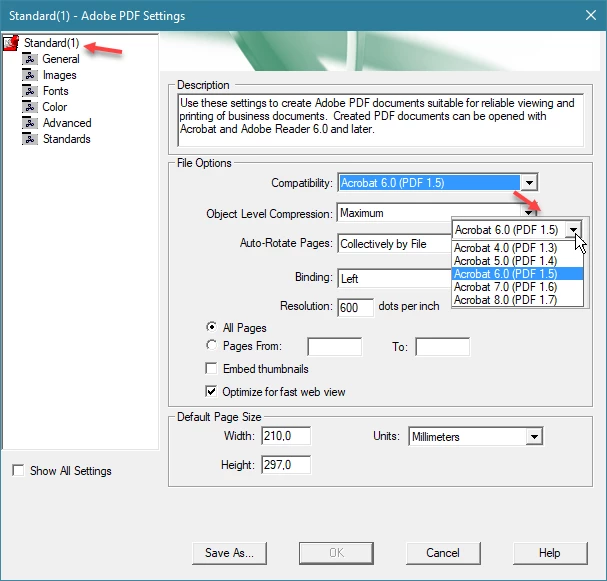Uncheck Optimize for fast web view
Screen dimensions: 607x581
211,391
